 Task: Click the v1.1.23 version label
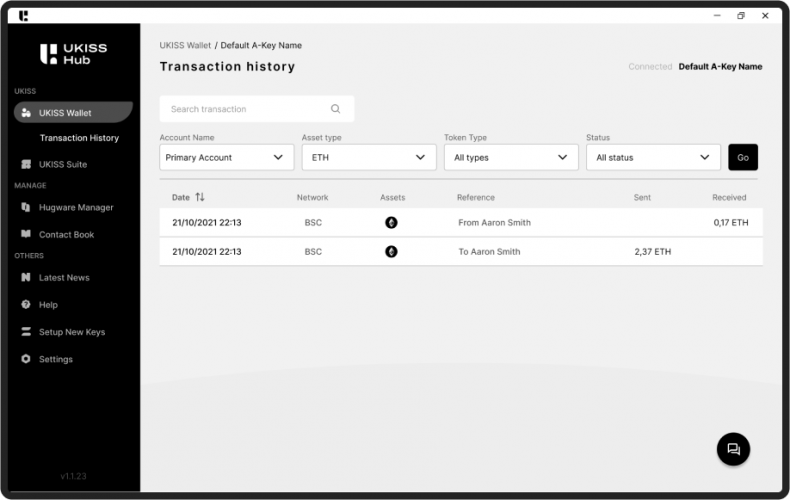point(73,476)
